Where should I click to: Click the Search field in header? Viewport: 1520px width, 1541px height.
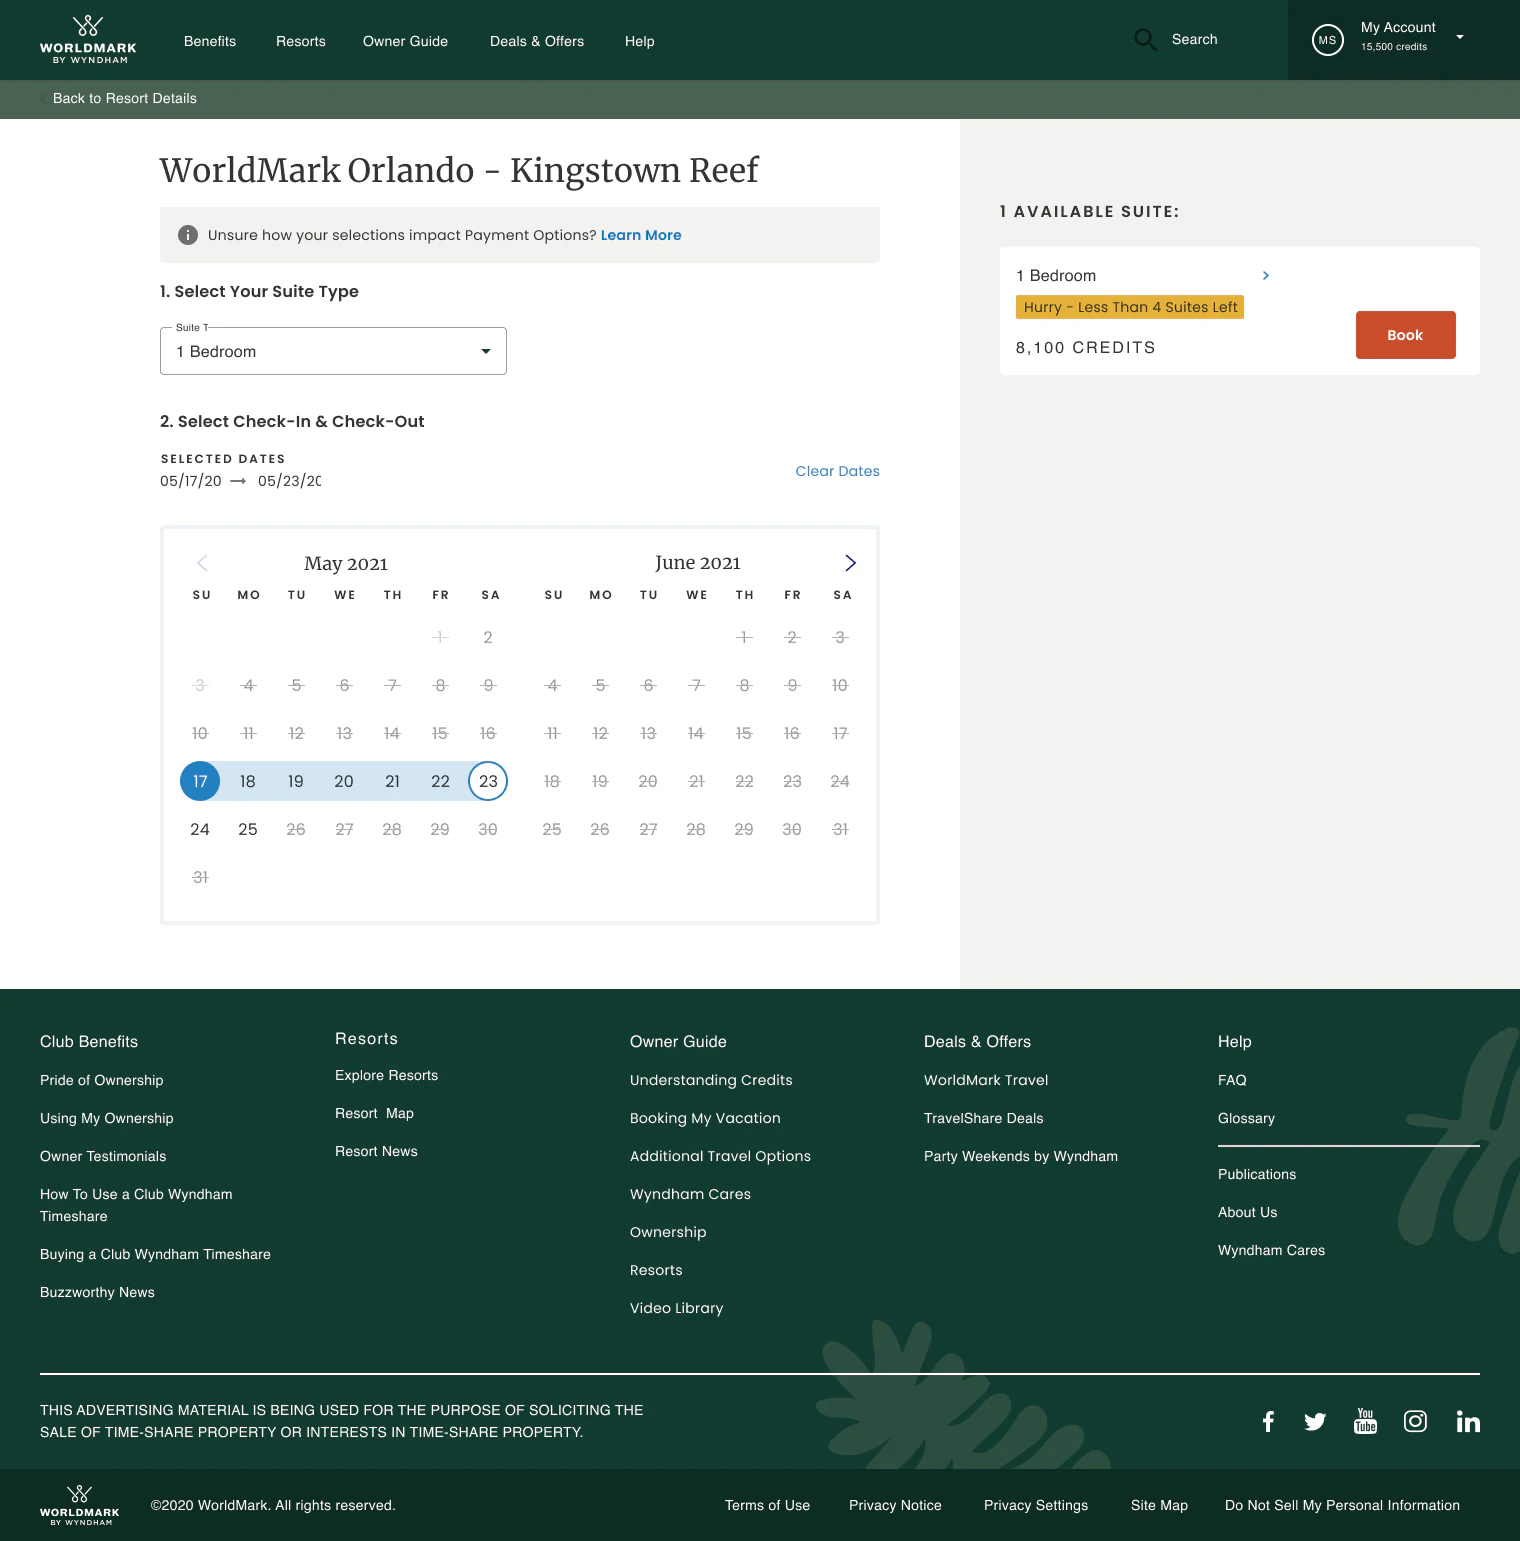pos(1195,40)
